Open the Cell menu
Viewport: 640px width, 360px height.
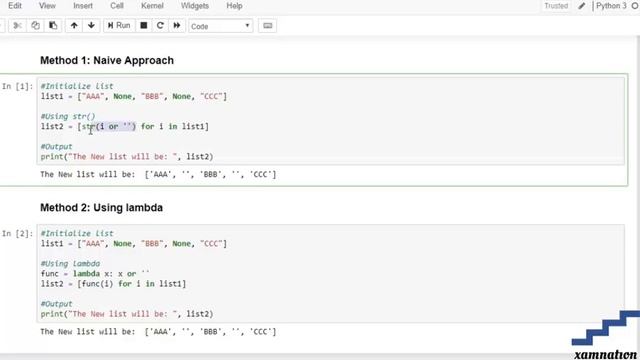tap(117, 6)
